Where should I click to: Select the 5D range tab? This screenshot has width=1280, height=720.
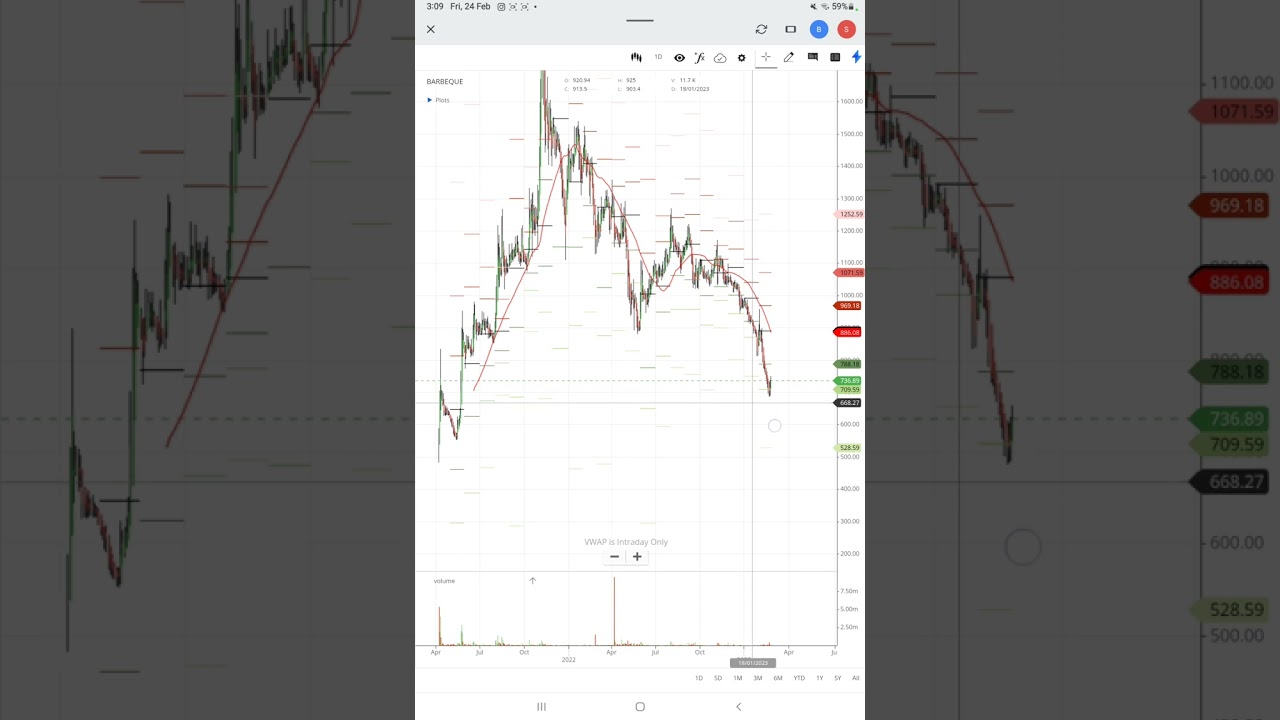pyautogui.click(x=718, y=678)
